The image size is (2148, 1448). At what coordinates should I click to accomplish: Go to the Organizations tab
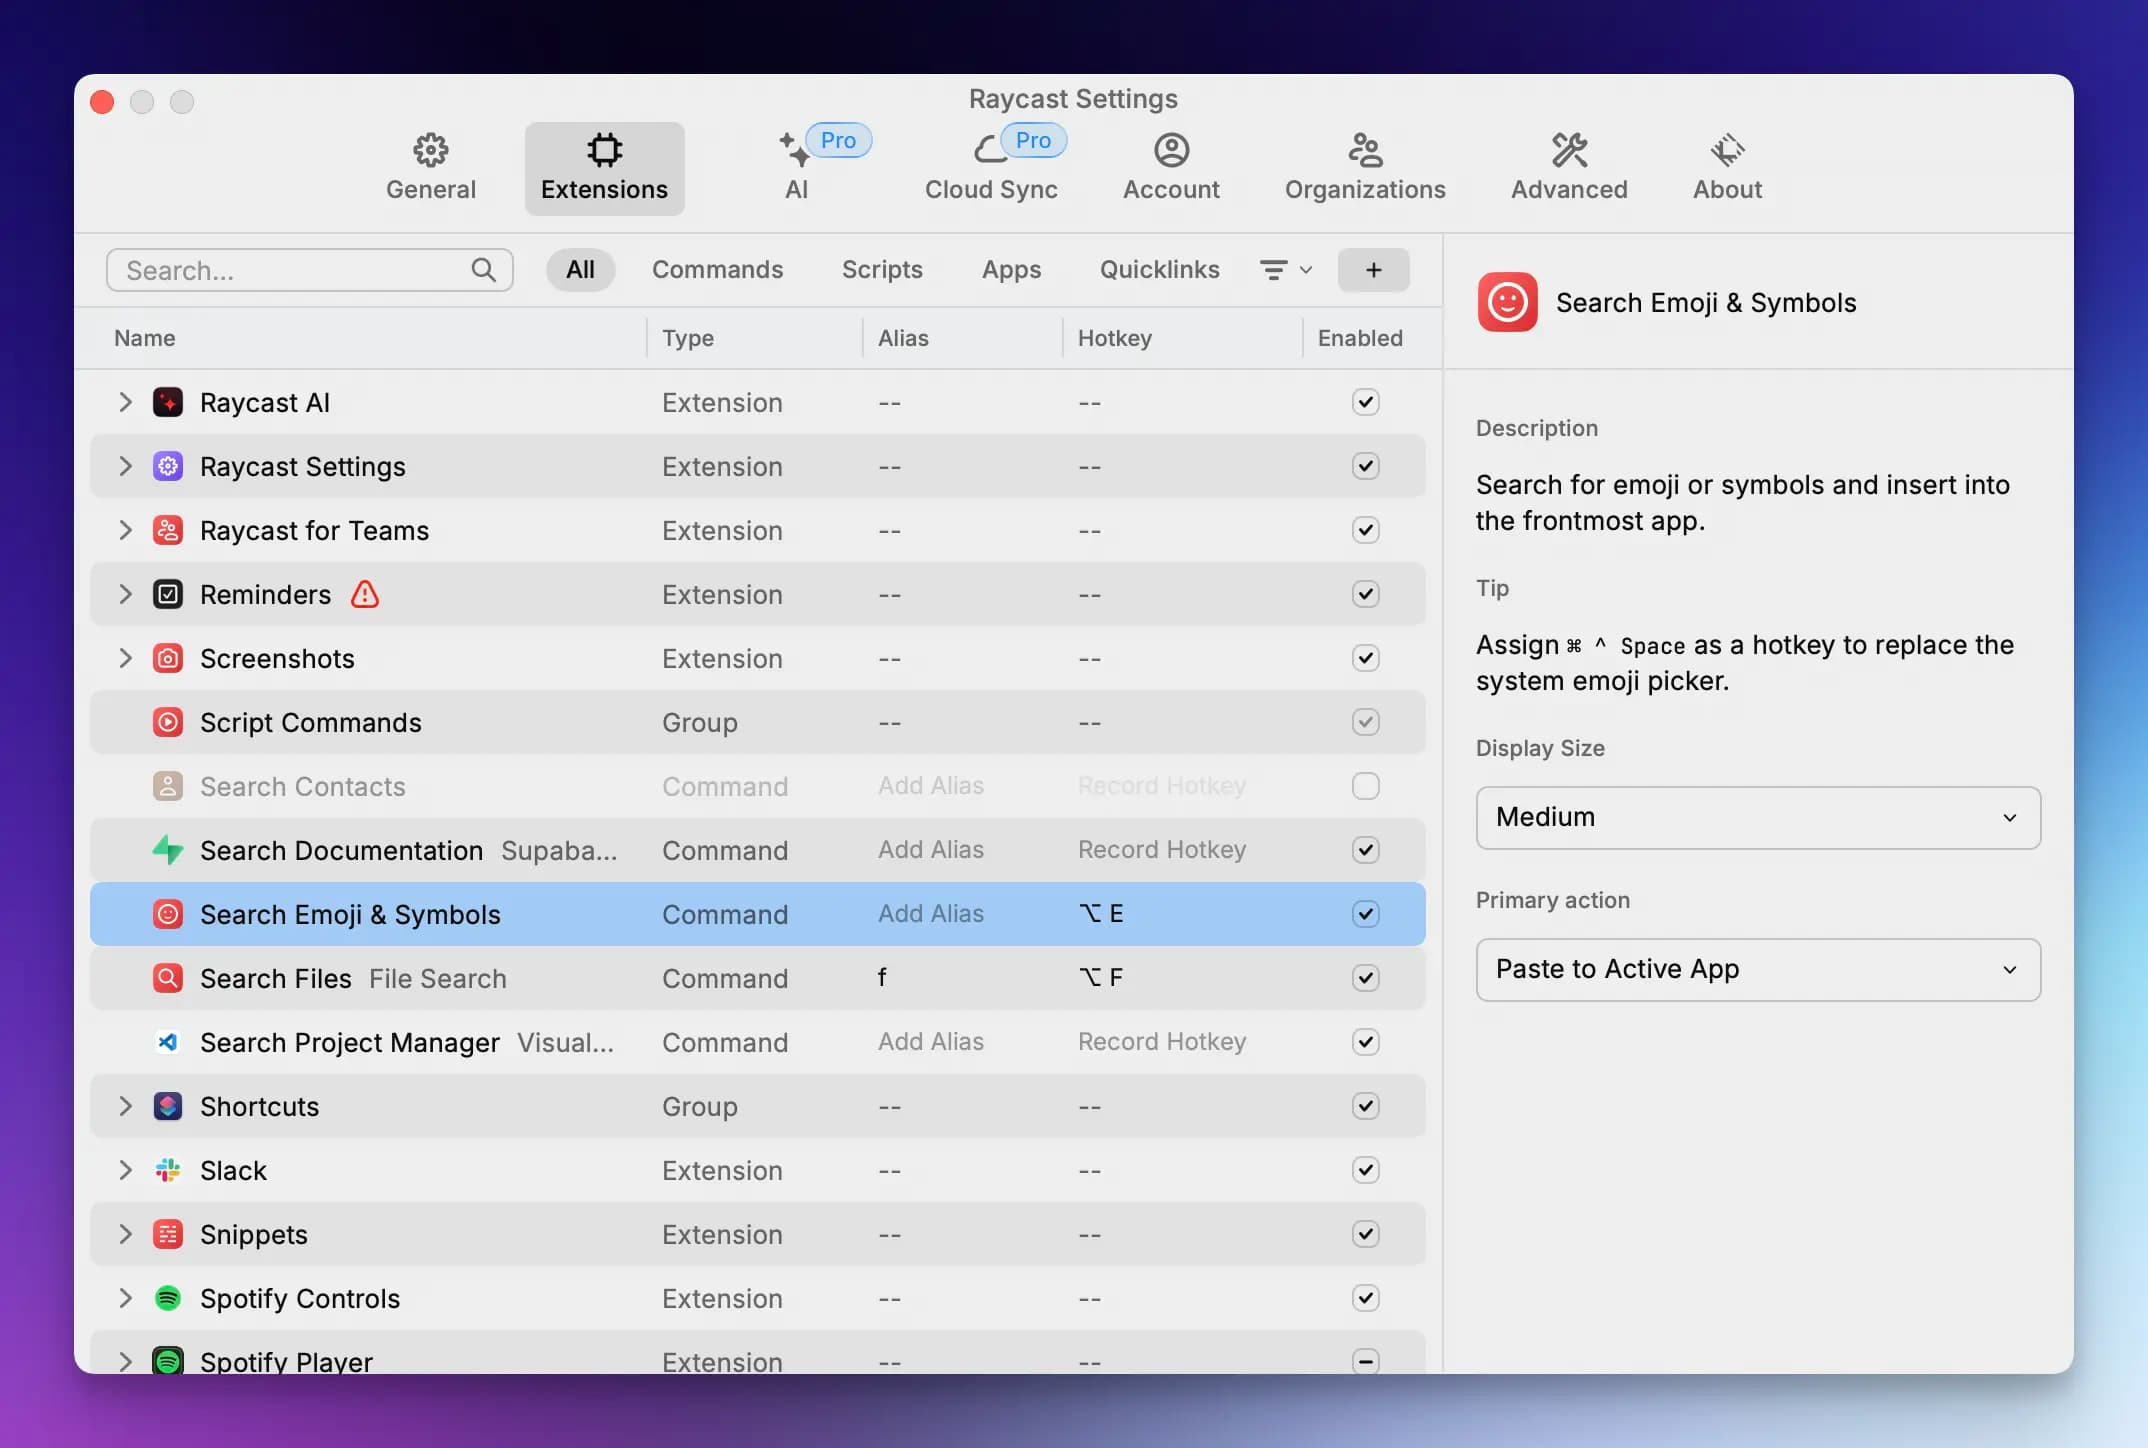coord(1365,168)
